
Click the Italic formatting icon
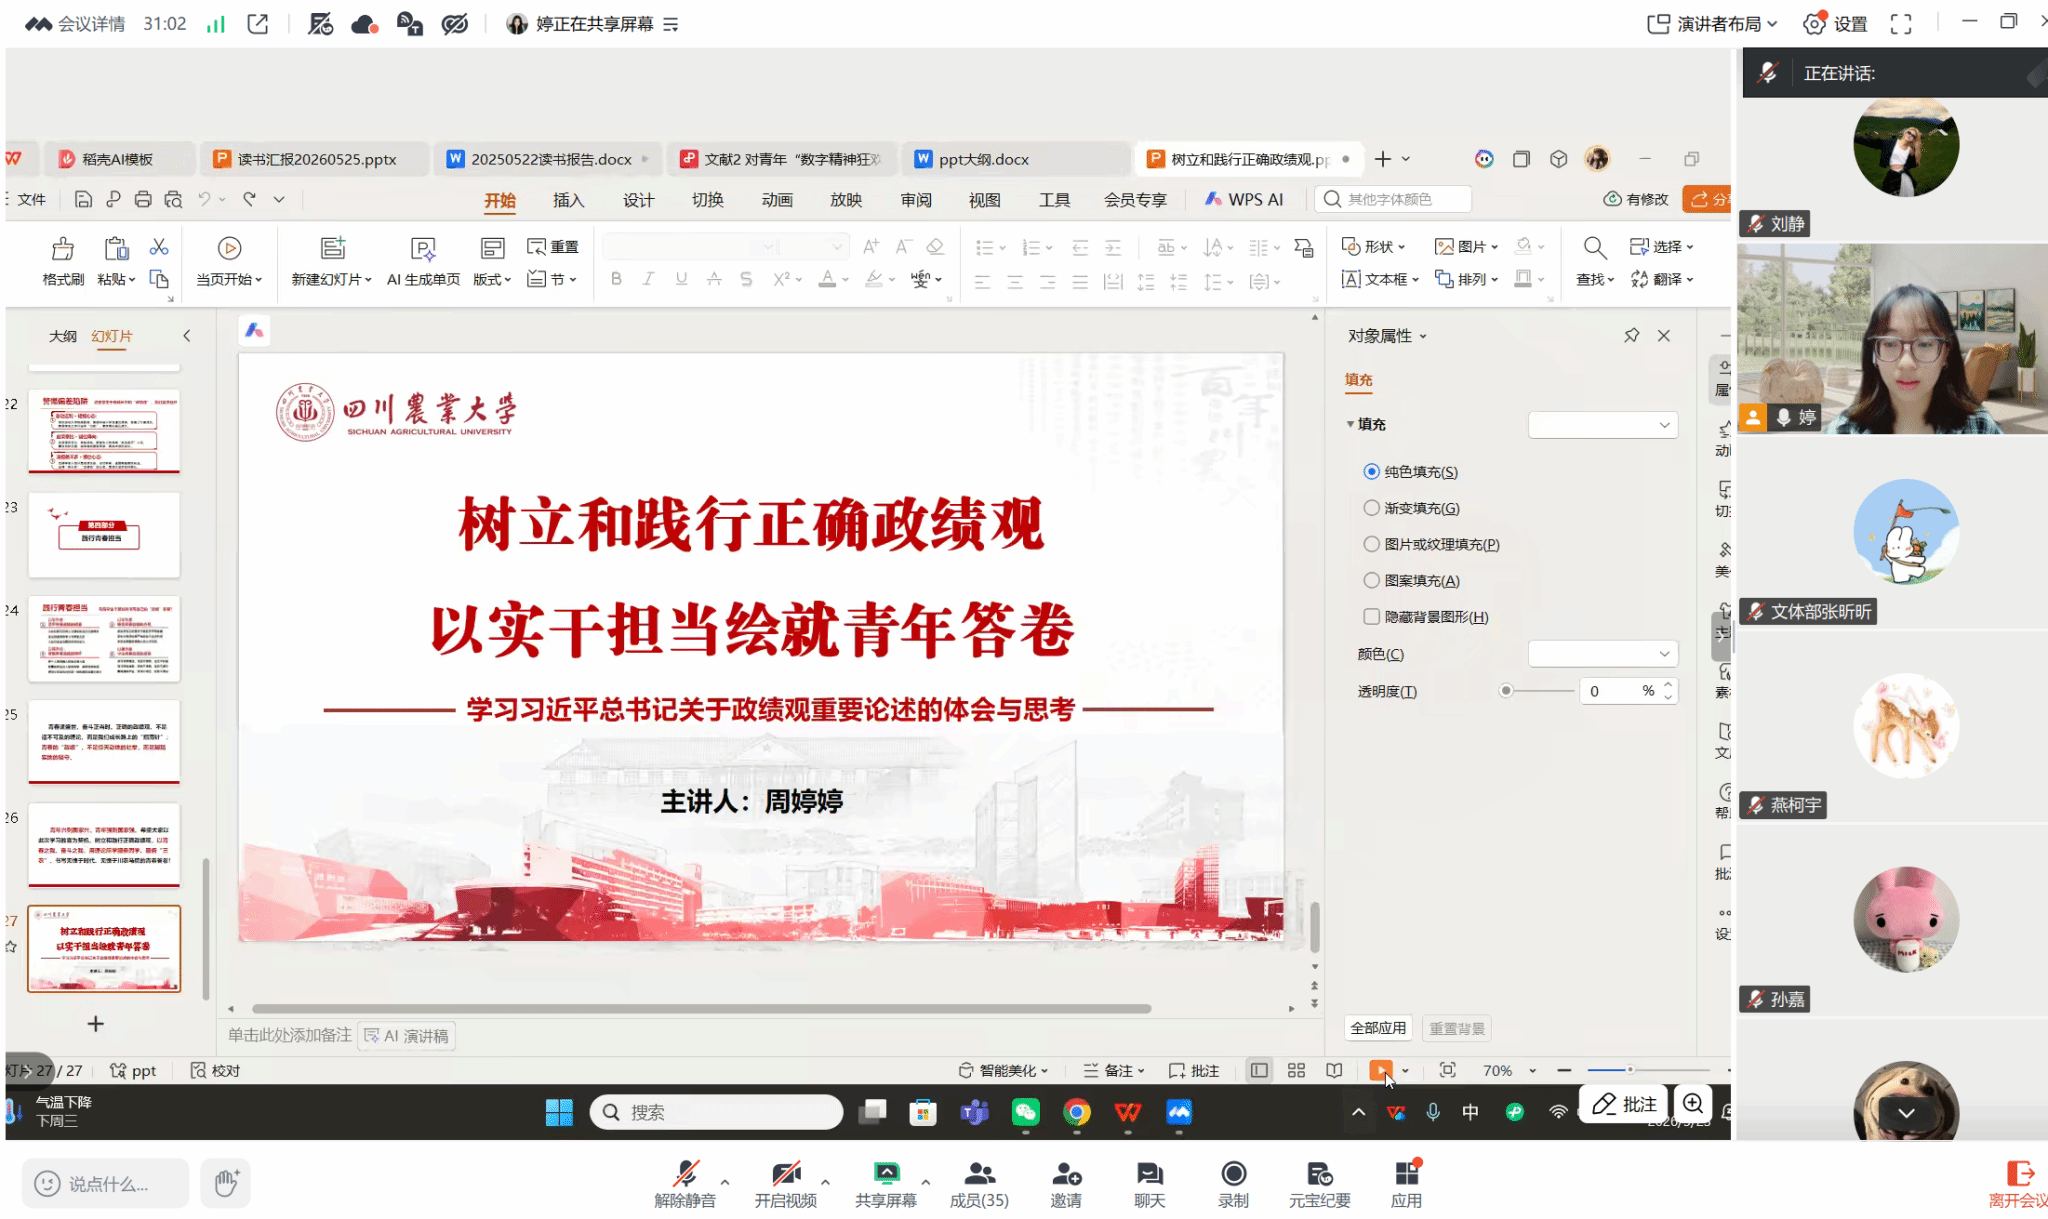coord(648,279)
